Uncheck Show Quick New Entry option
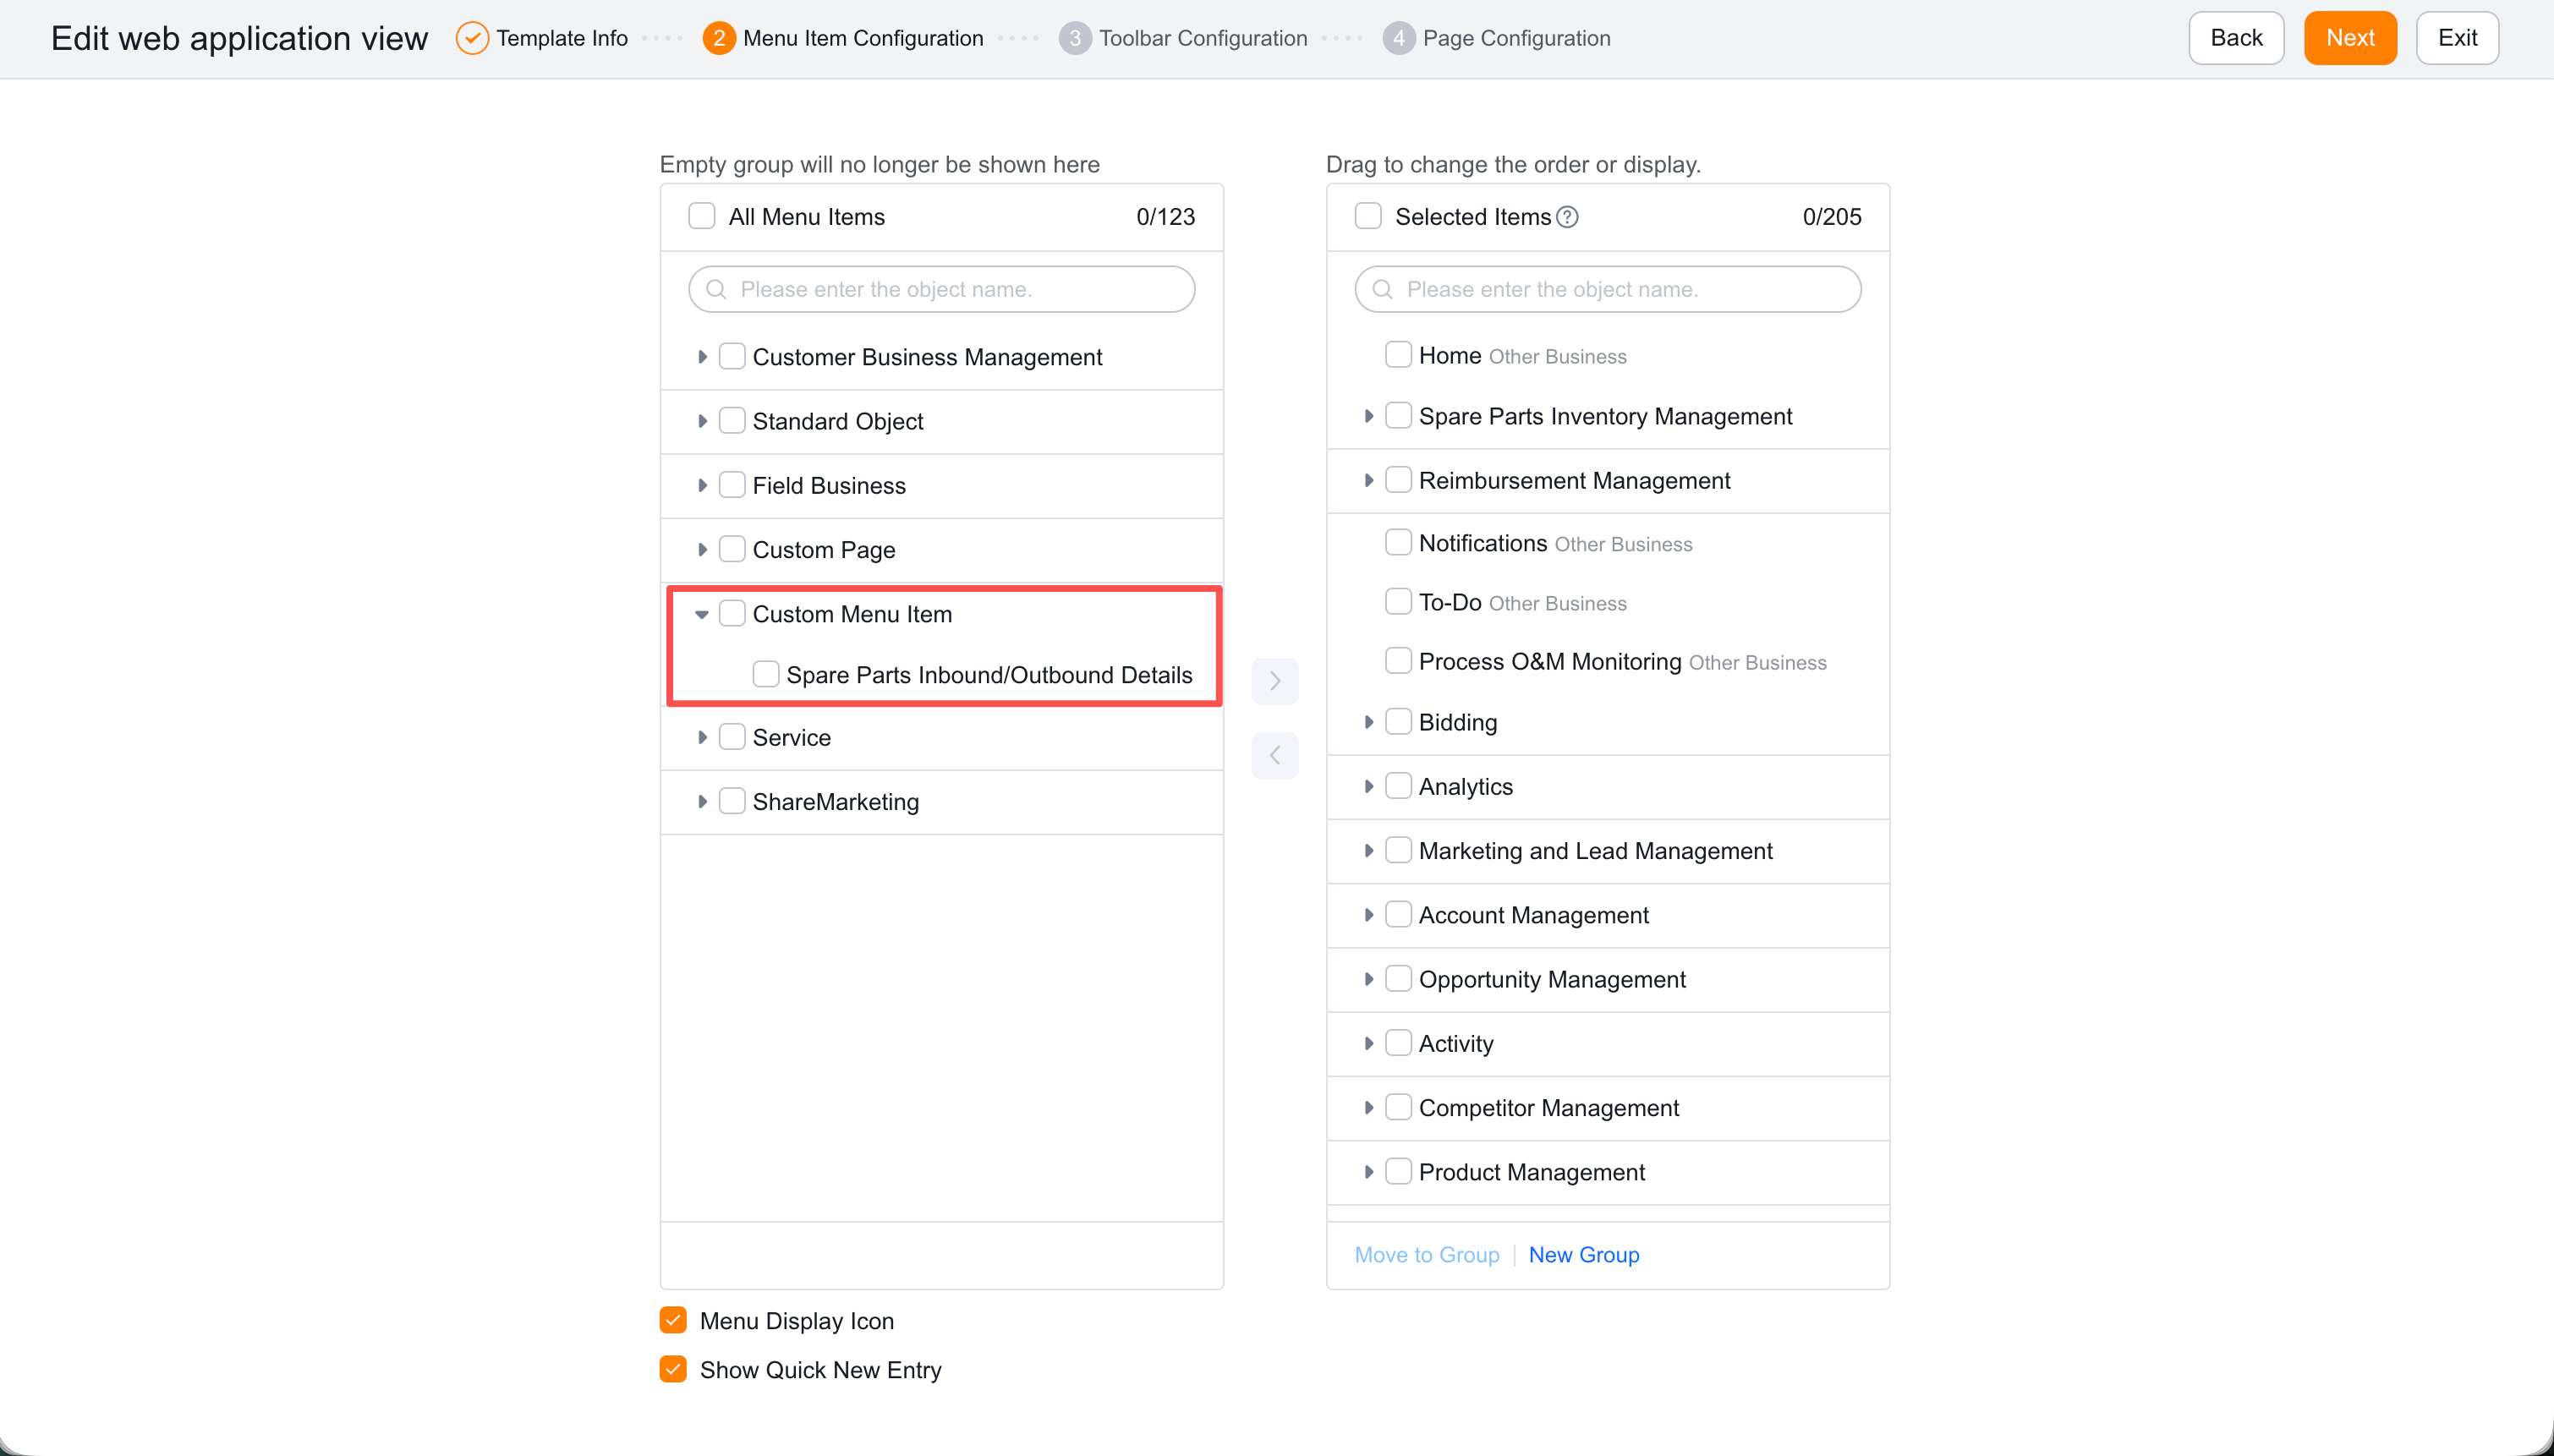The image size is (2554, 1456). [673, 1369]
